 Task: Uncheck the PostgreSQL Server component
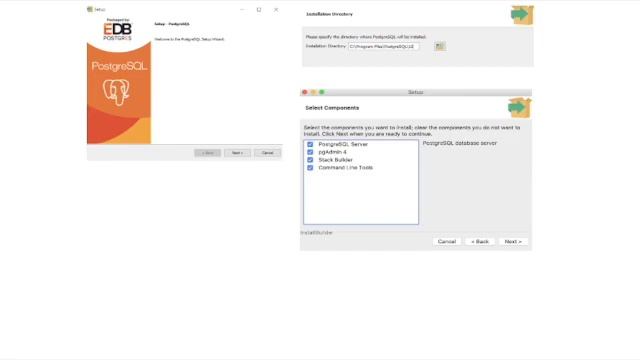[x=310, y=144]
